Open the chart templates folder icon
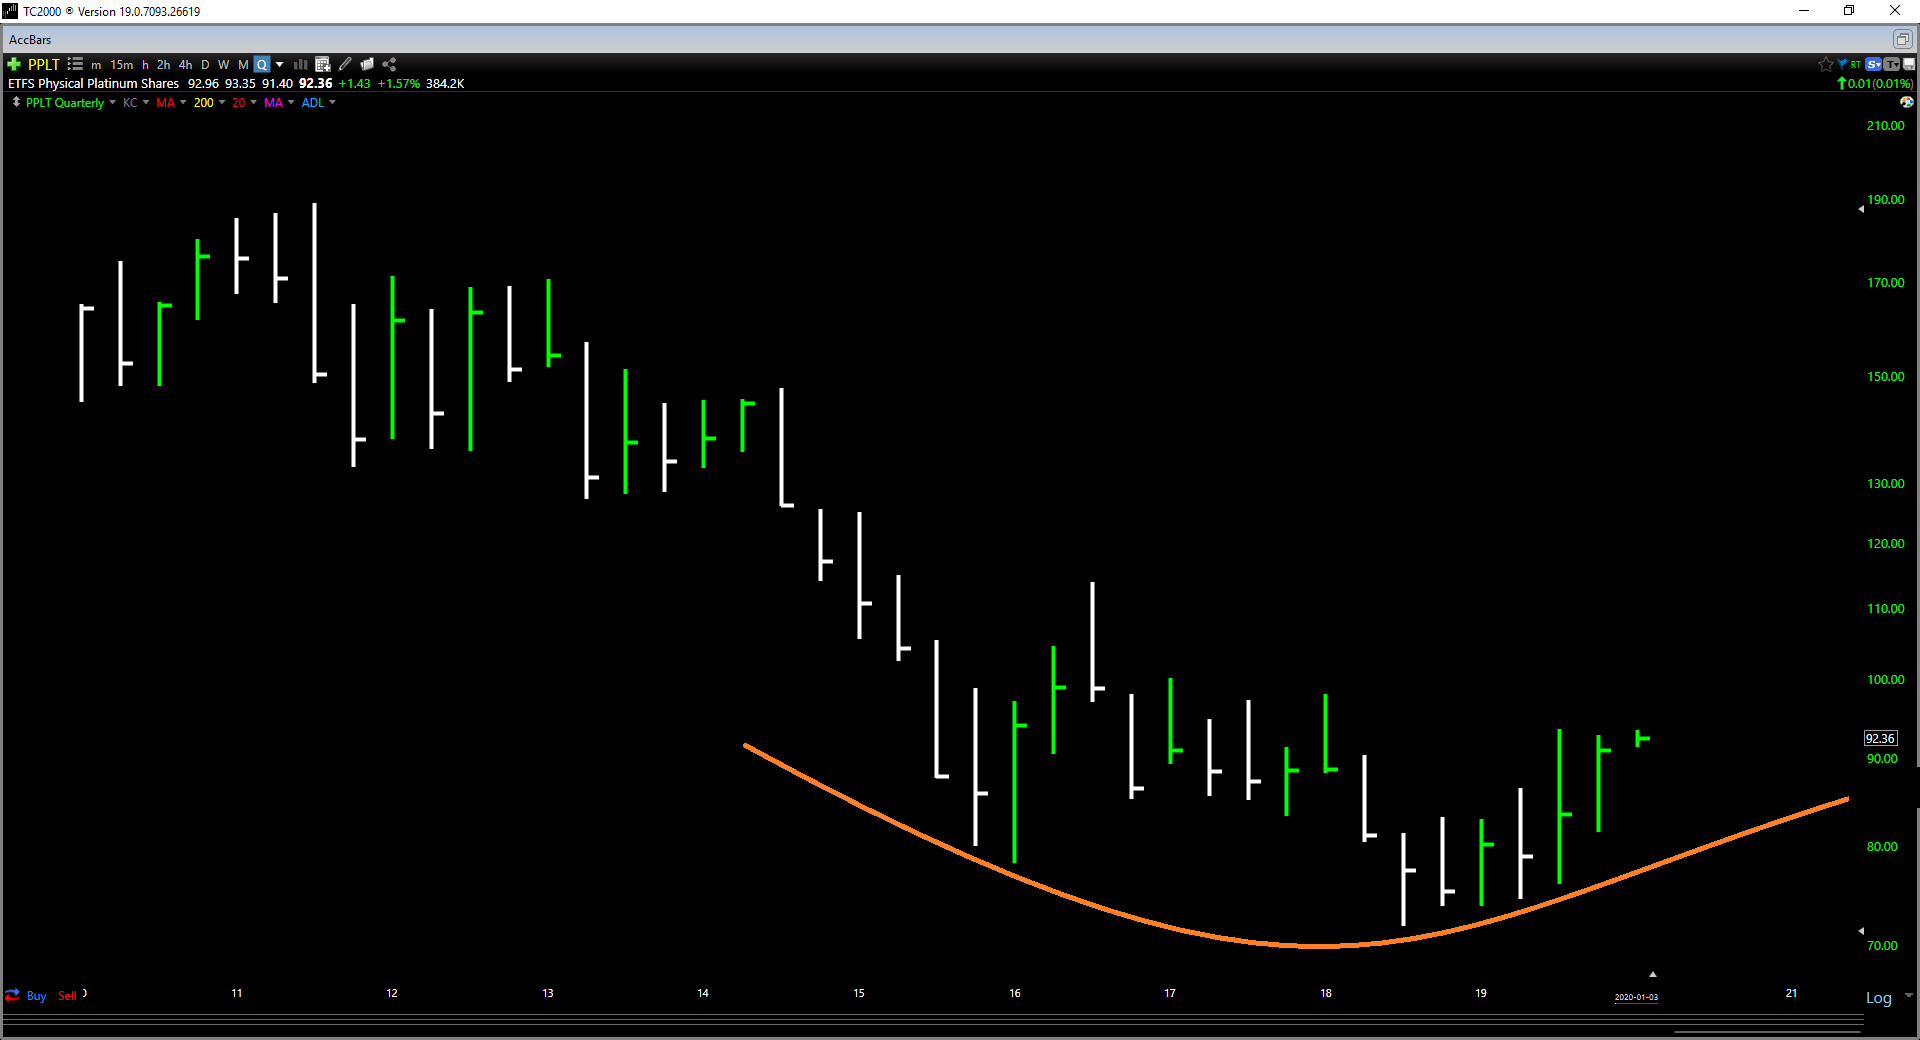Screen dimensions: 1920x1040 pos(367,64)
